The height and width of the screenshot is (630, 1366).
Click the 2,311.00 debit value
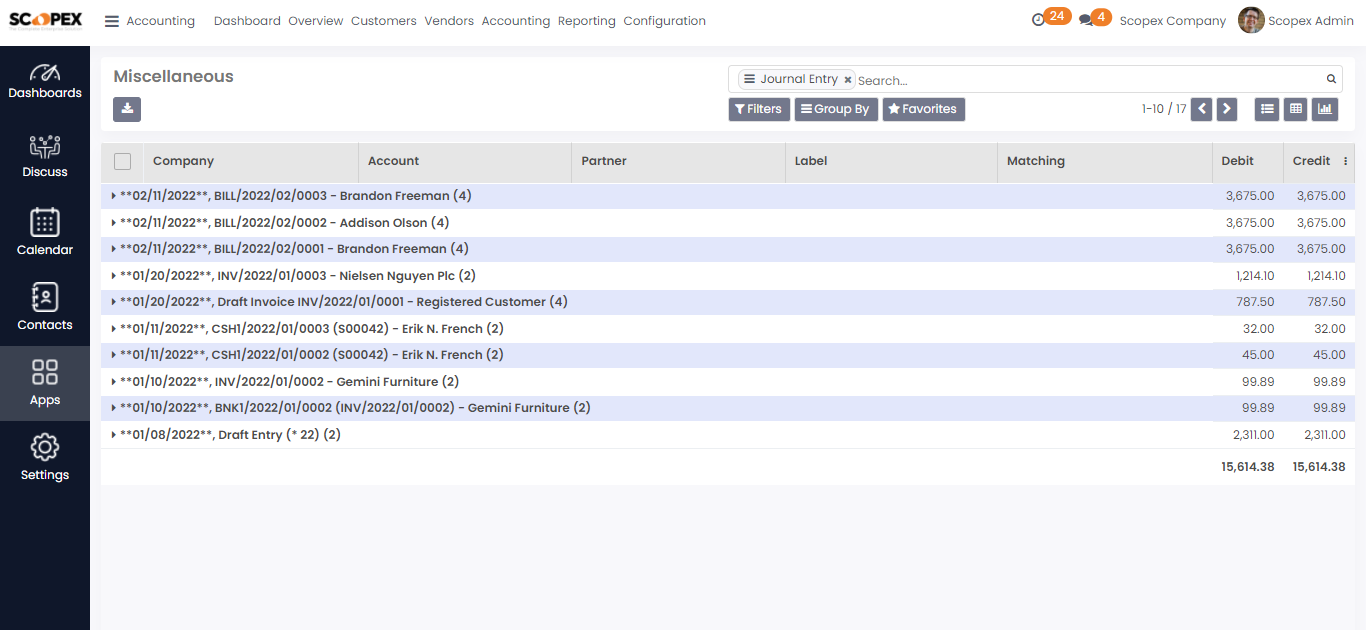1254,435
